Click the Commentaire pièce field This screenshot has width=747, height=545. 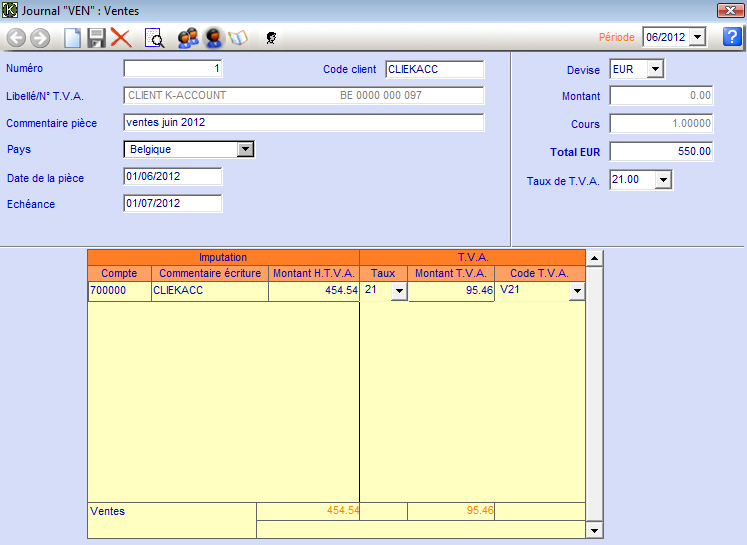tap(303, 122)
